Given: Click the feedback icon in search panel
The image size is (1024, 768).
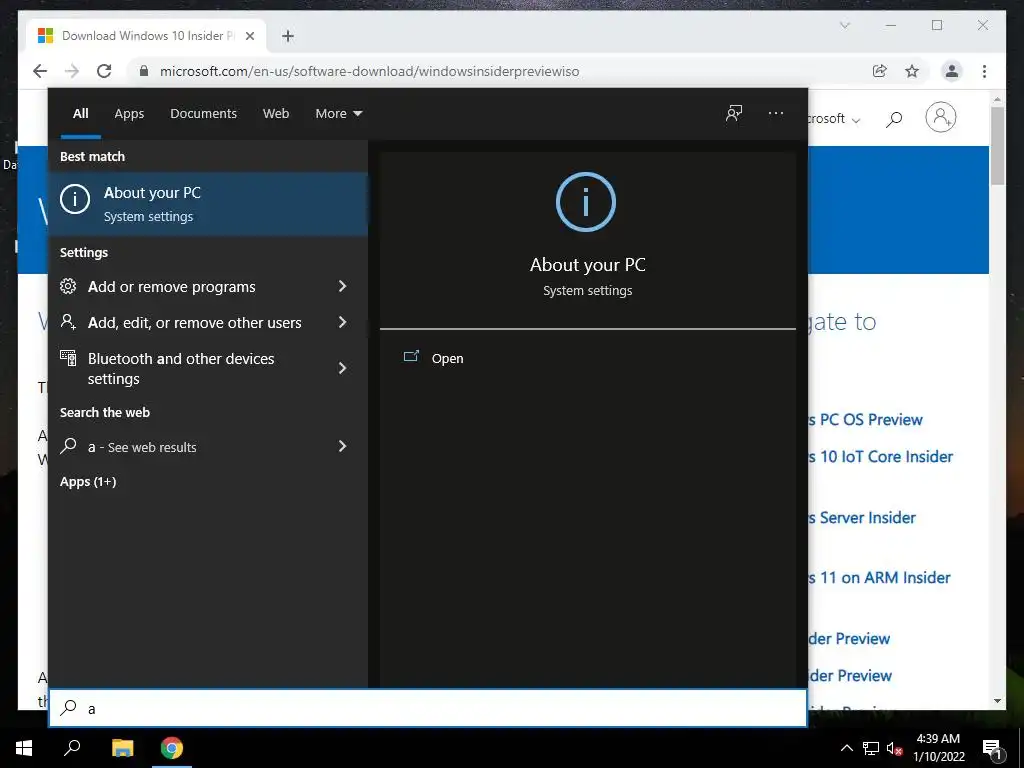Looking at the screenshot, I should point(734,114).
